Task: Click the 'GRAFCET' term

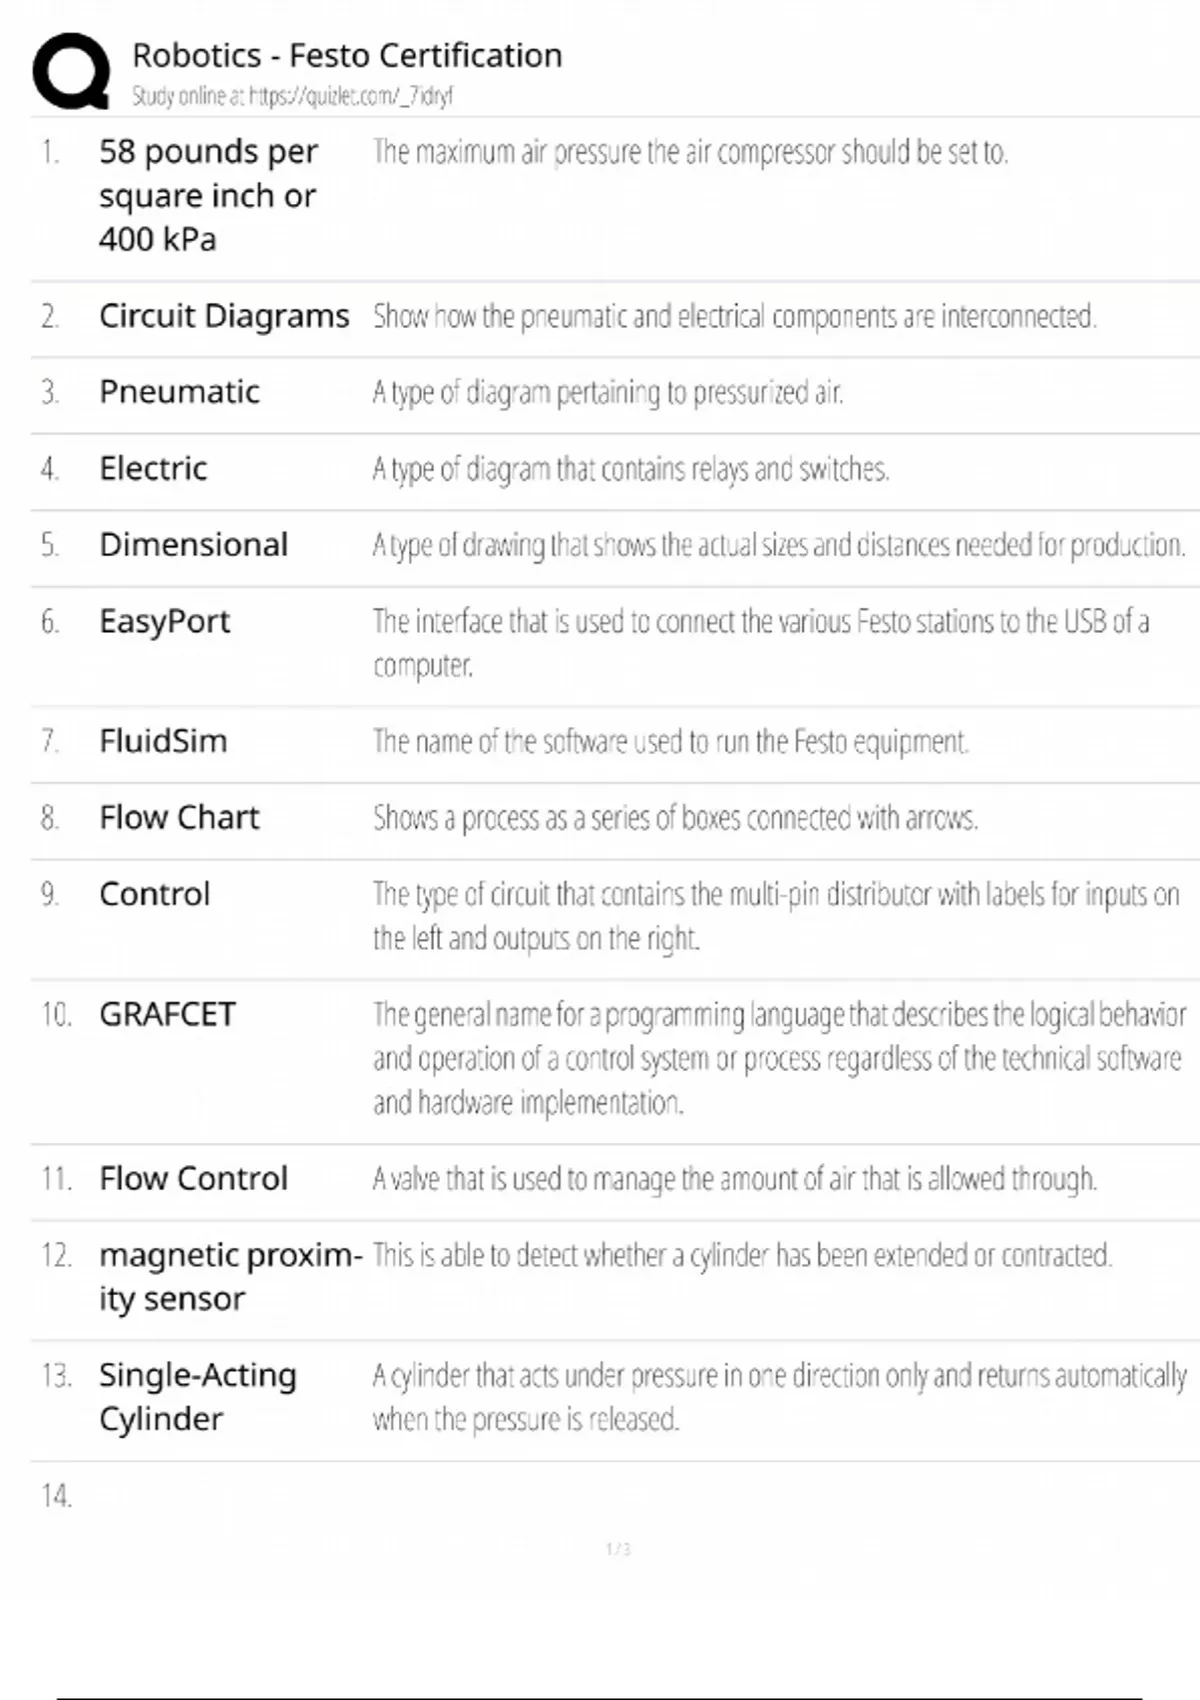Action: pos(167,1014)
